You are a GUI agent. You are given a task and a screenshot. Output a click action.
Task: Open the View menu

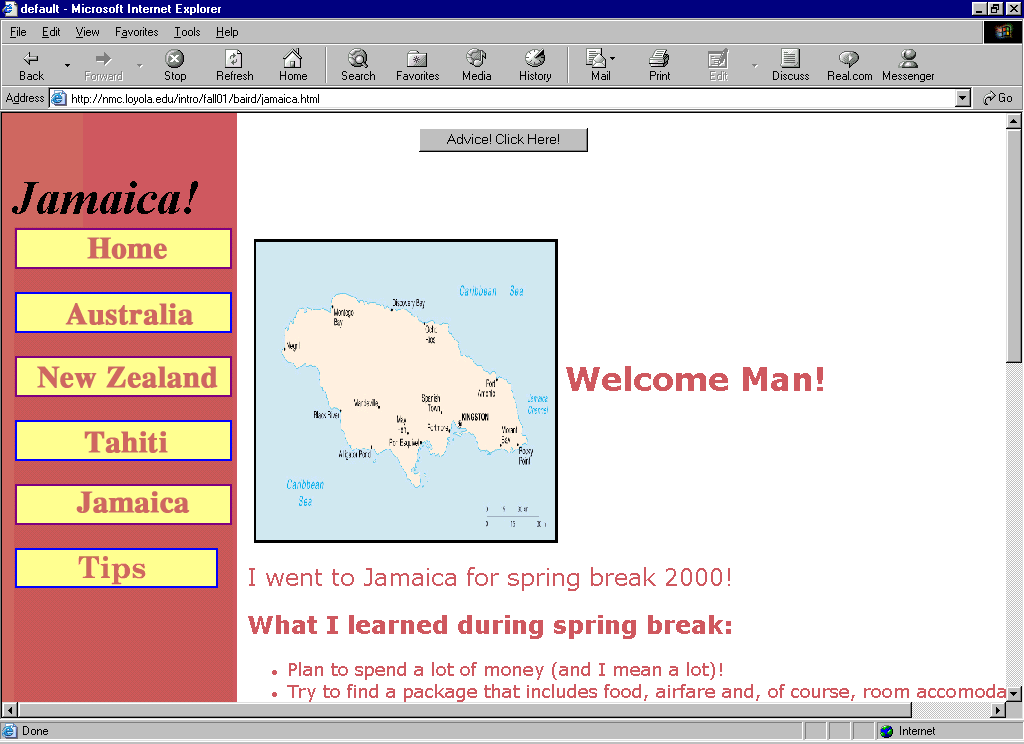pos(87,32)
